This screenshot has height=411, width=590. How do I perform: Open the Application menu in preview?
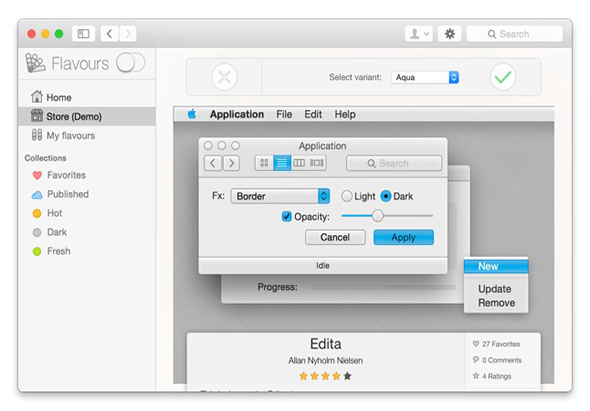click(x=237, y=114)
